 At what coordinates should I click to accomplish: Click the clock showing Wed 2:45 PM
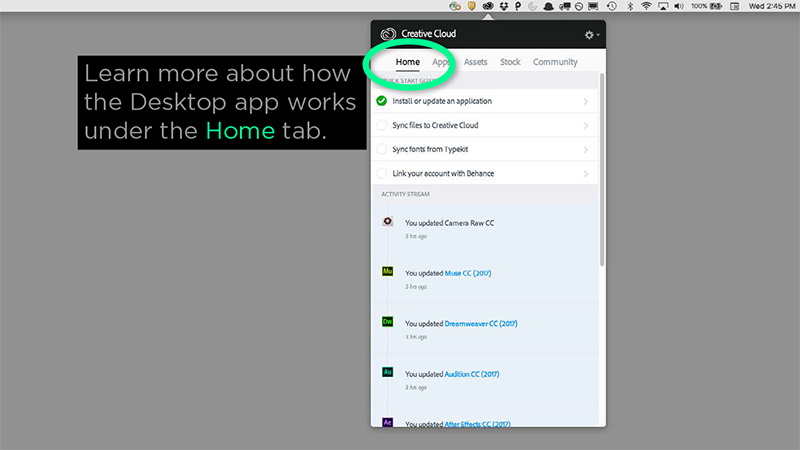click(x=772, y=6)
